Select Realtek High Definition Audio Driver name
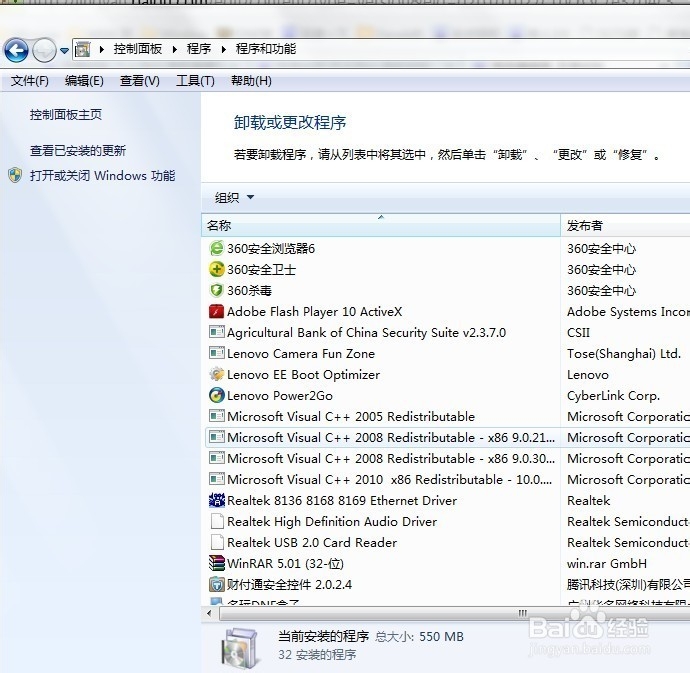Viewport: 690px width, 673px height. click(332, 522)
